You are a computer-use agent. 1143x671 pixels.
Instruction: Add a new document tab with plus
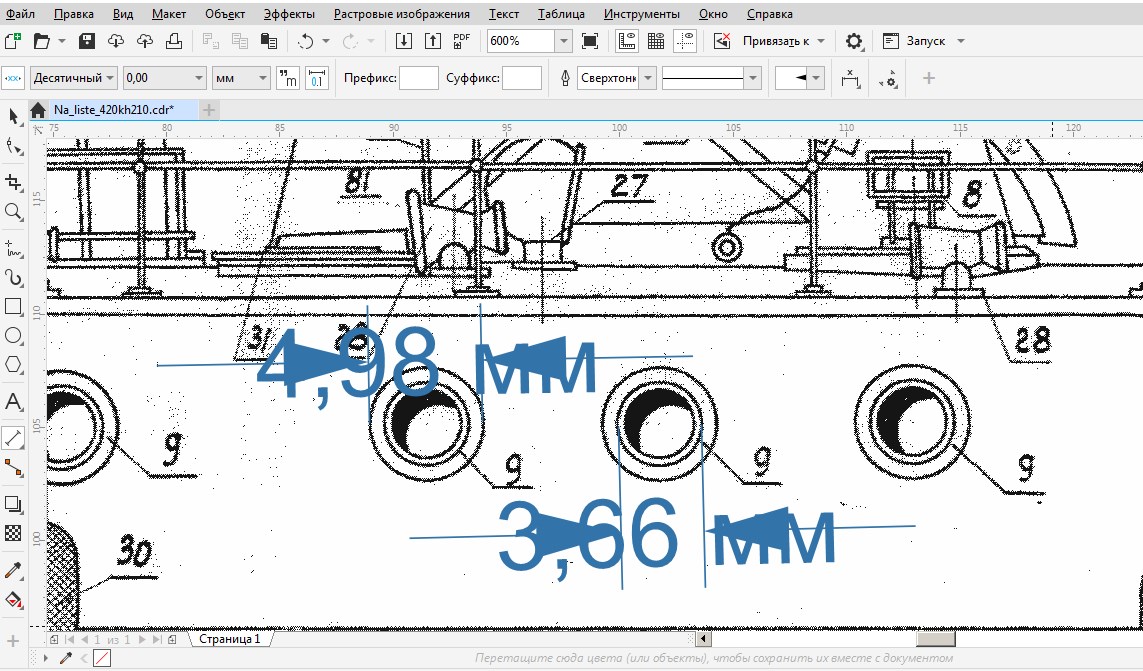208,110
